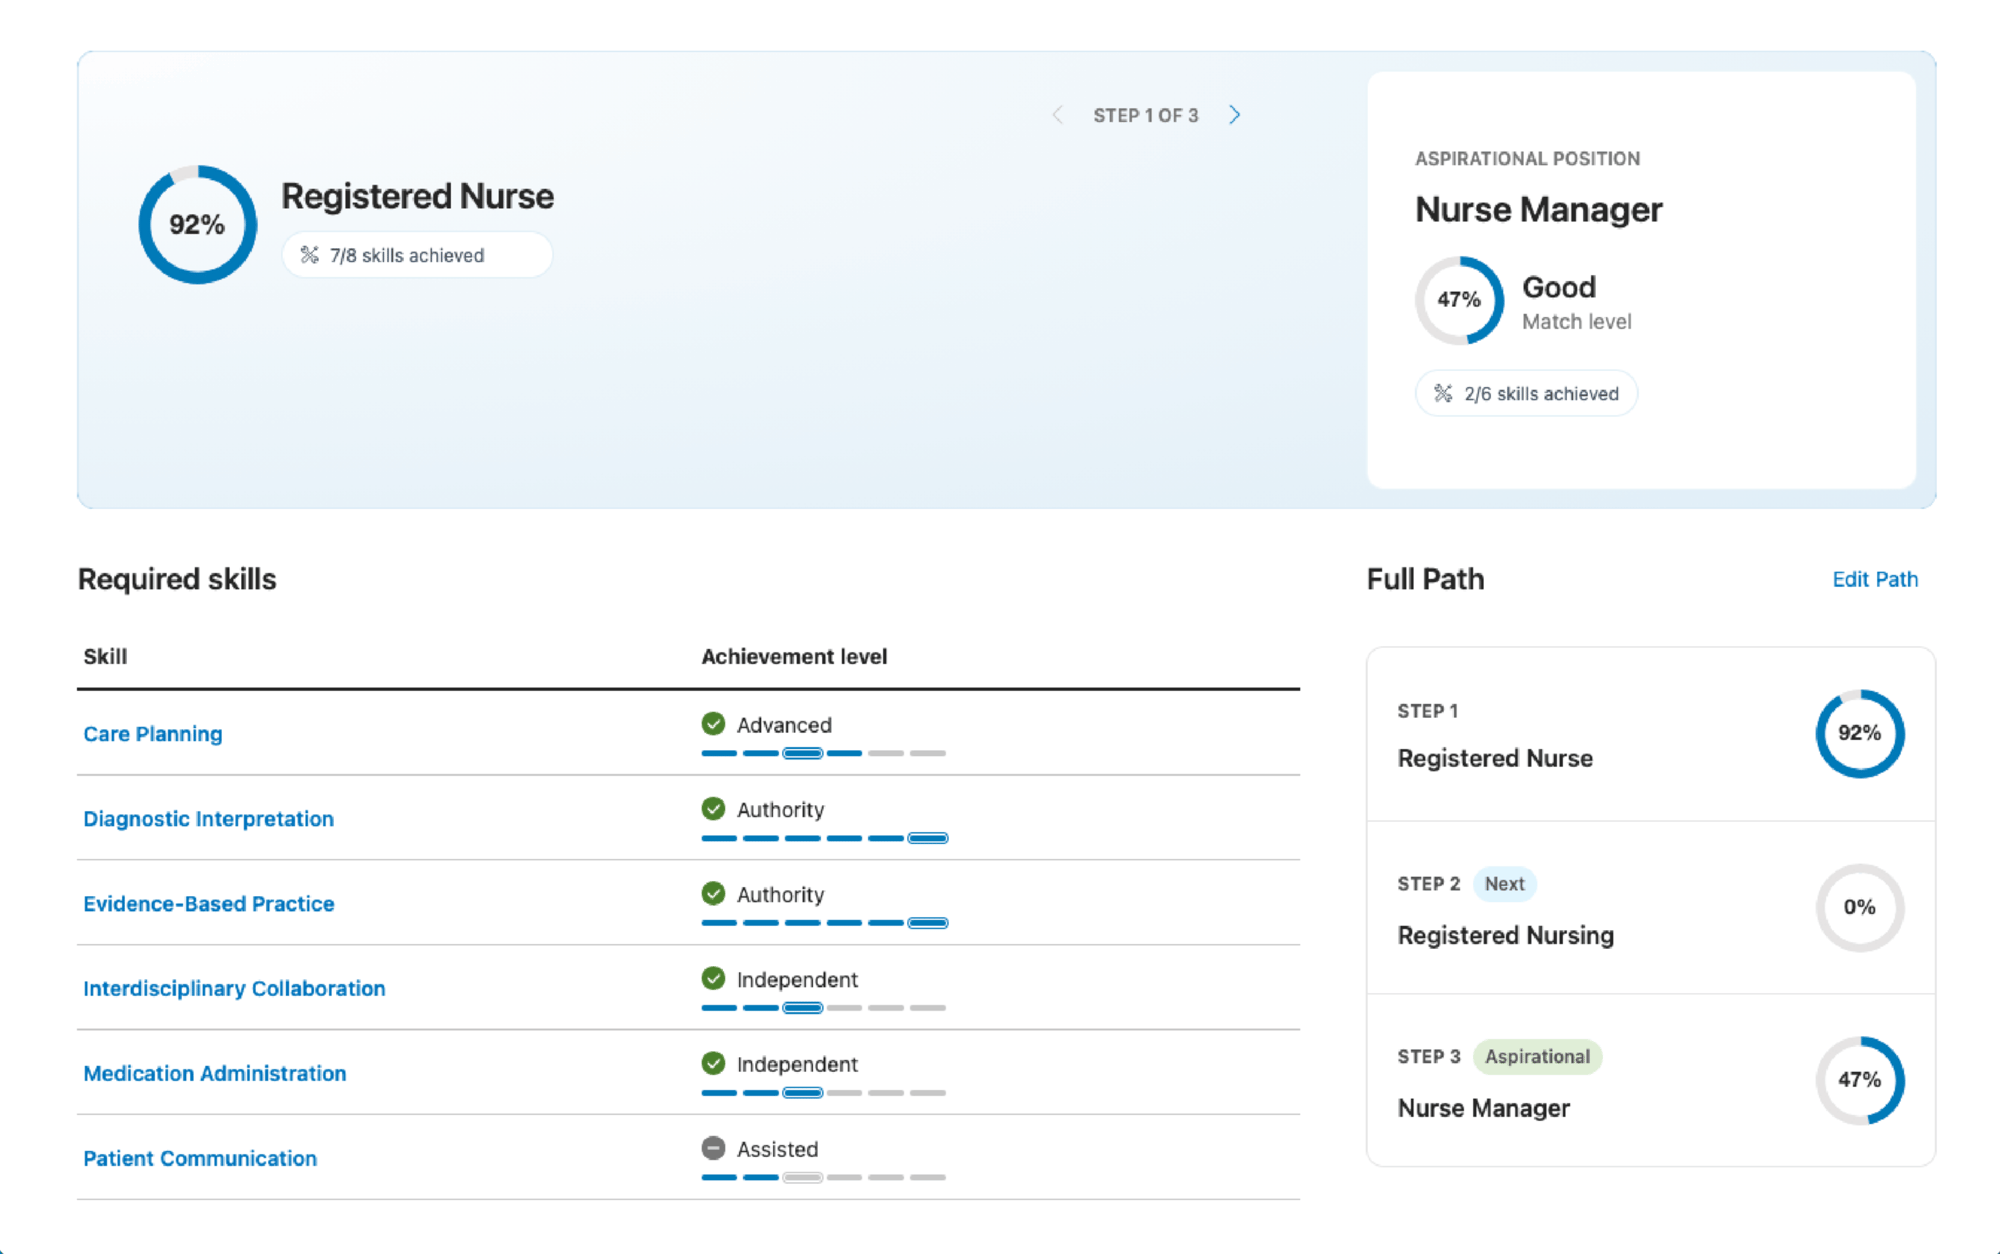The width and height of the screenshot is (2000, 1254).
Task: Click the Registered Nurse heading
Action: pos(417,196)
